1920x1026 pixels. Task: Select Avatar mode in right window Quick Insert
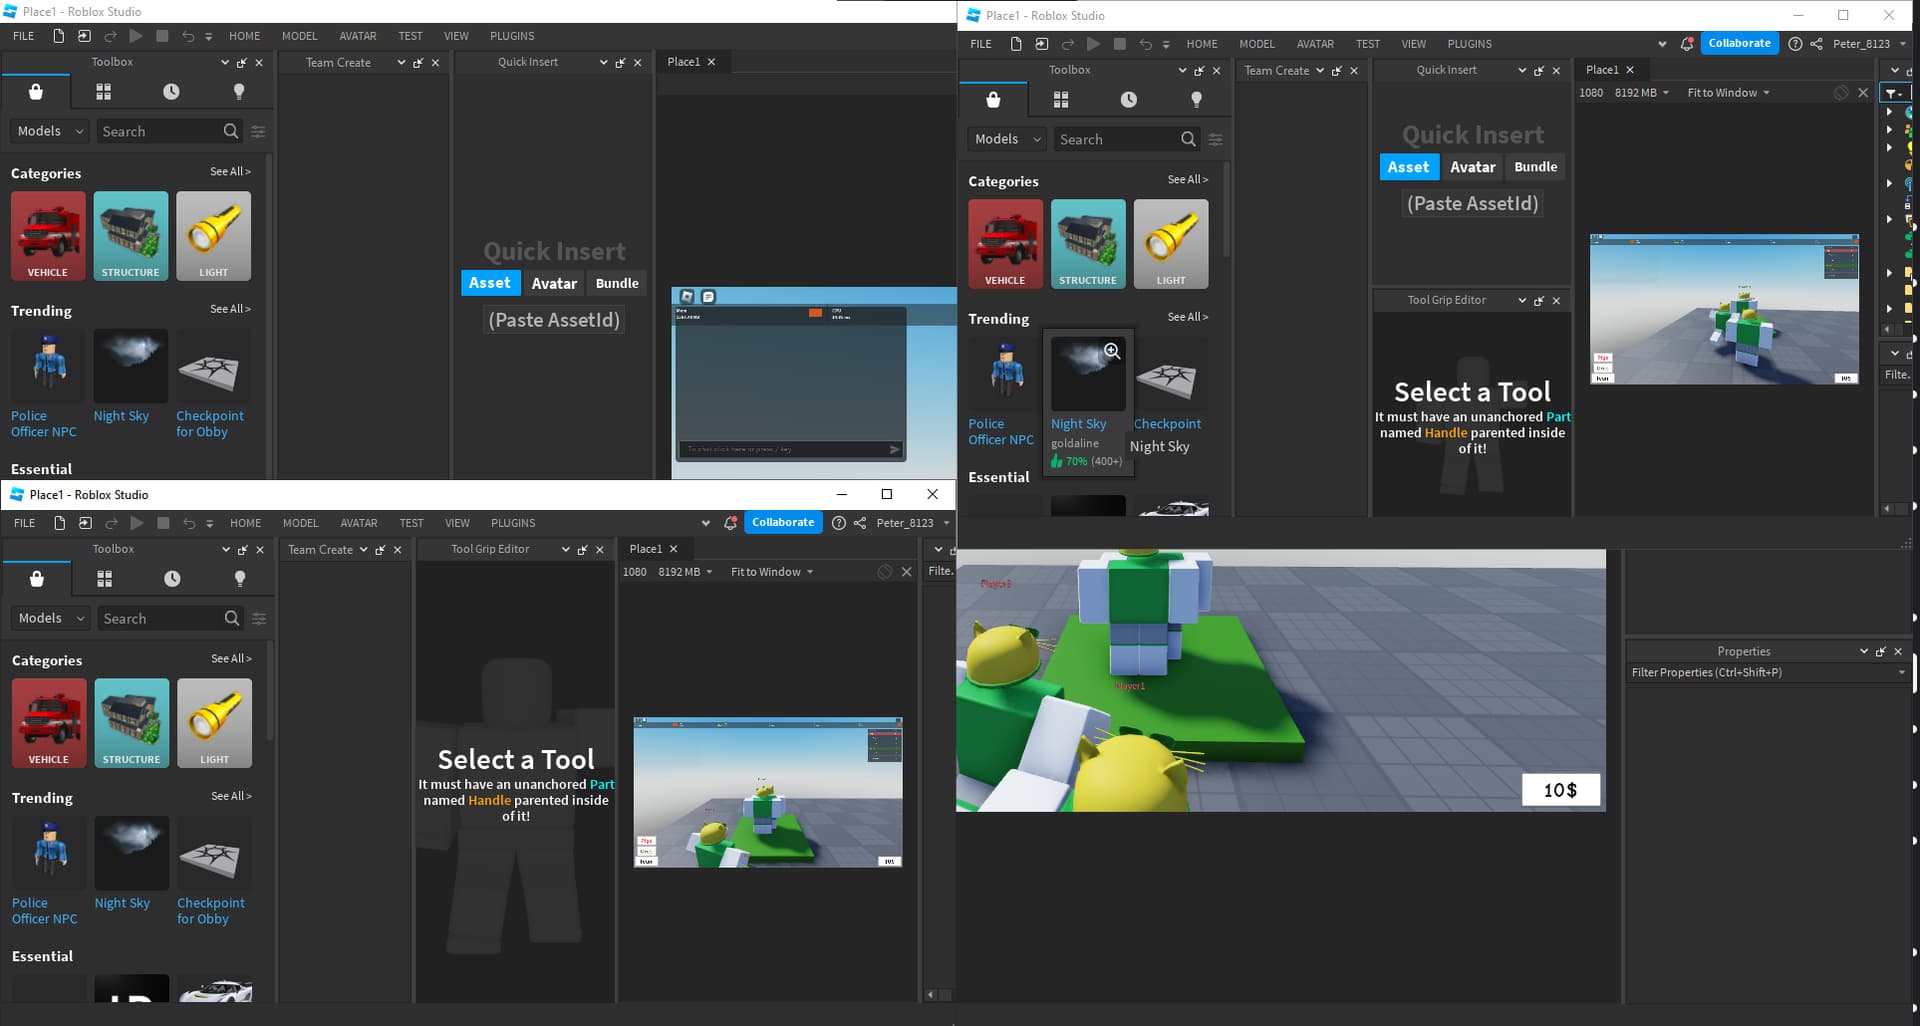coord(1473,167)
